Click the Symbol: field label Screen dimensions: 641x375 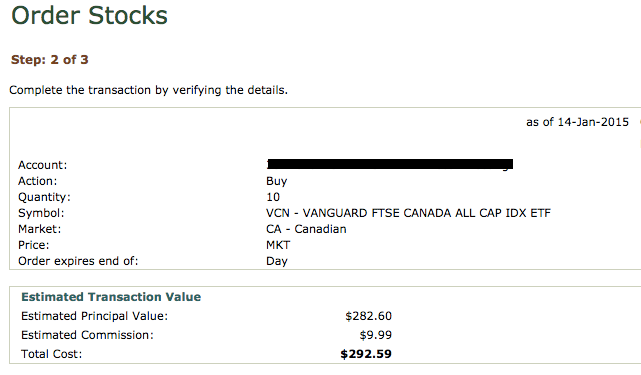(41, 213)
